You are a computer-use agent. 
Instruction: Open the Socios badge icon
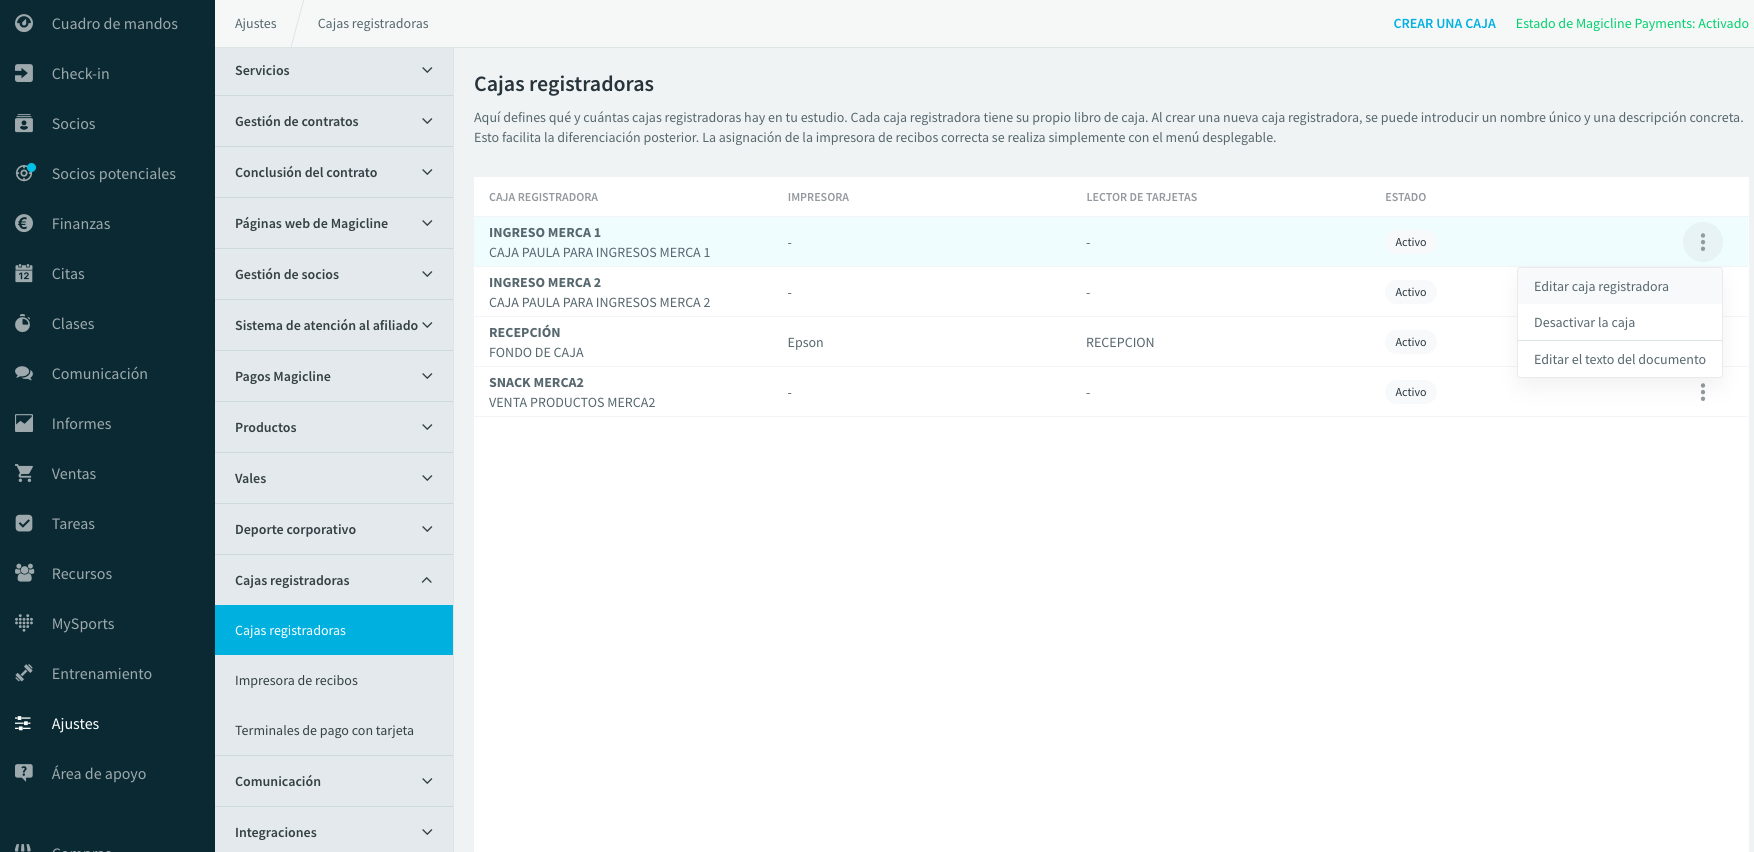[x=24, y=123]
